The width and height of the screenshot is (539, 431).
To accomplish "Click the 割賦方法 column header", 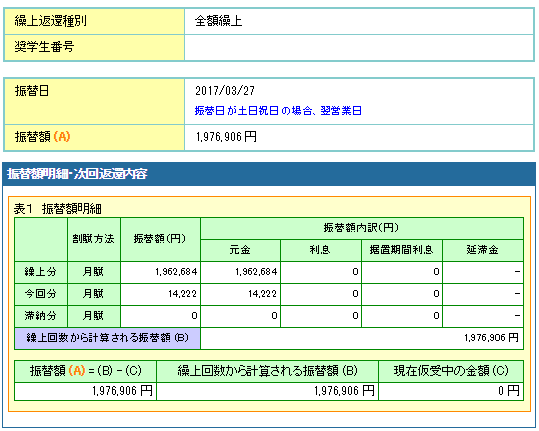I will (94, 239).
